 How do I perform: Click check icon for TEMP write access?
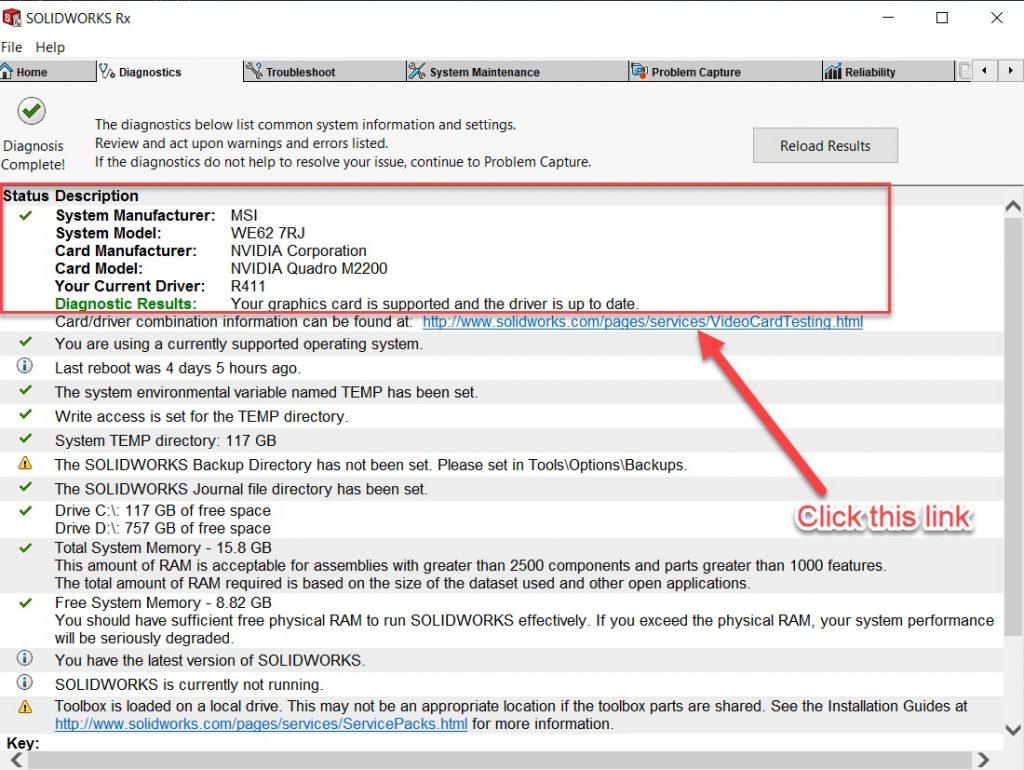(x=25, y=414)
